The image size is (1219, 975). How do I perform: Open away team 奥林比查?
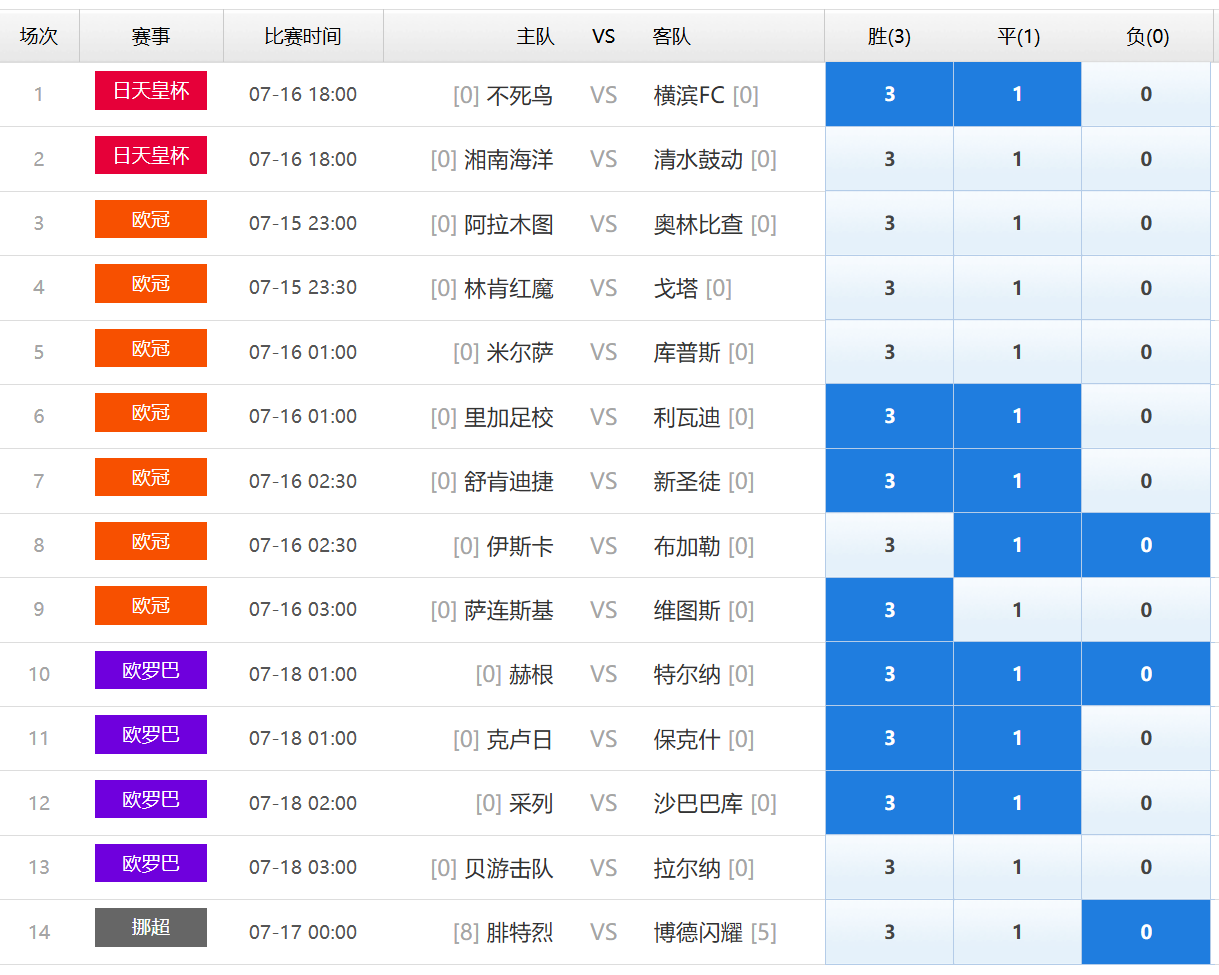click(x=698, y=224)
